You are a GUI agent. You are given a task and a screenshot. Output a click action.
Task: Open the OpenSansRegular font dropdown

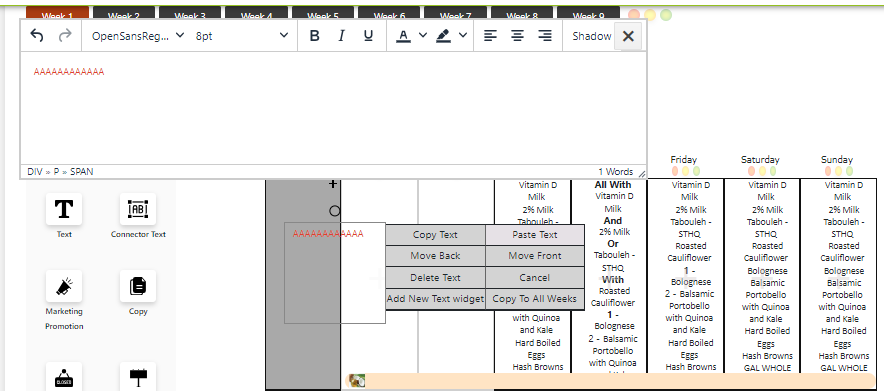(138, 36)
